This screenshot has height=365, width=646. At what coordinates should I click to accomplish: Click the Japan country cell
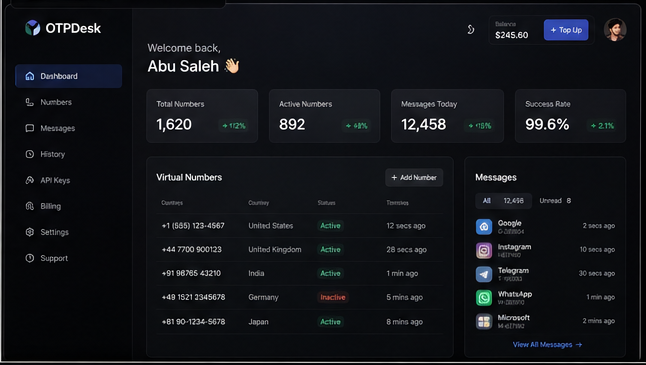(x=258, y=322)
